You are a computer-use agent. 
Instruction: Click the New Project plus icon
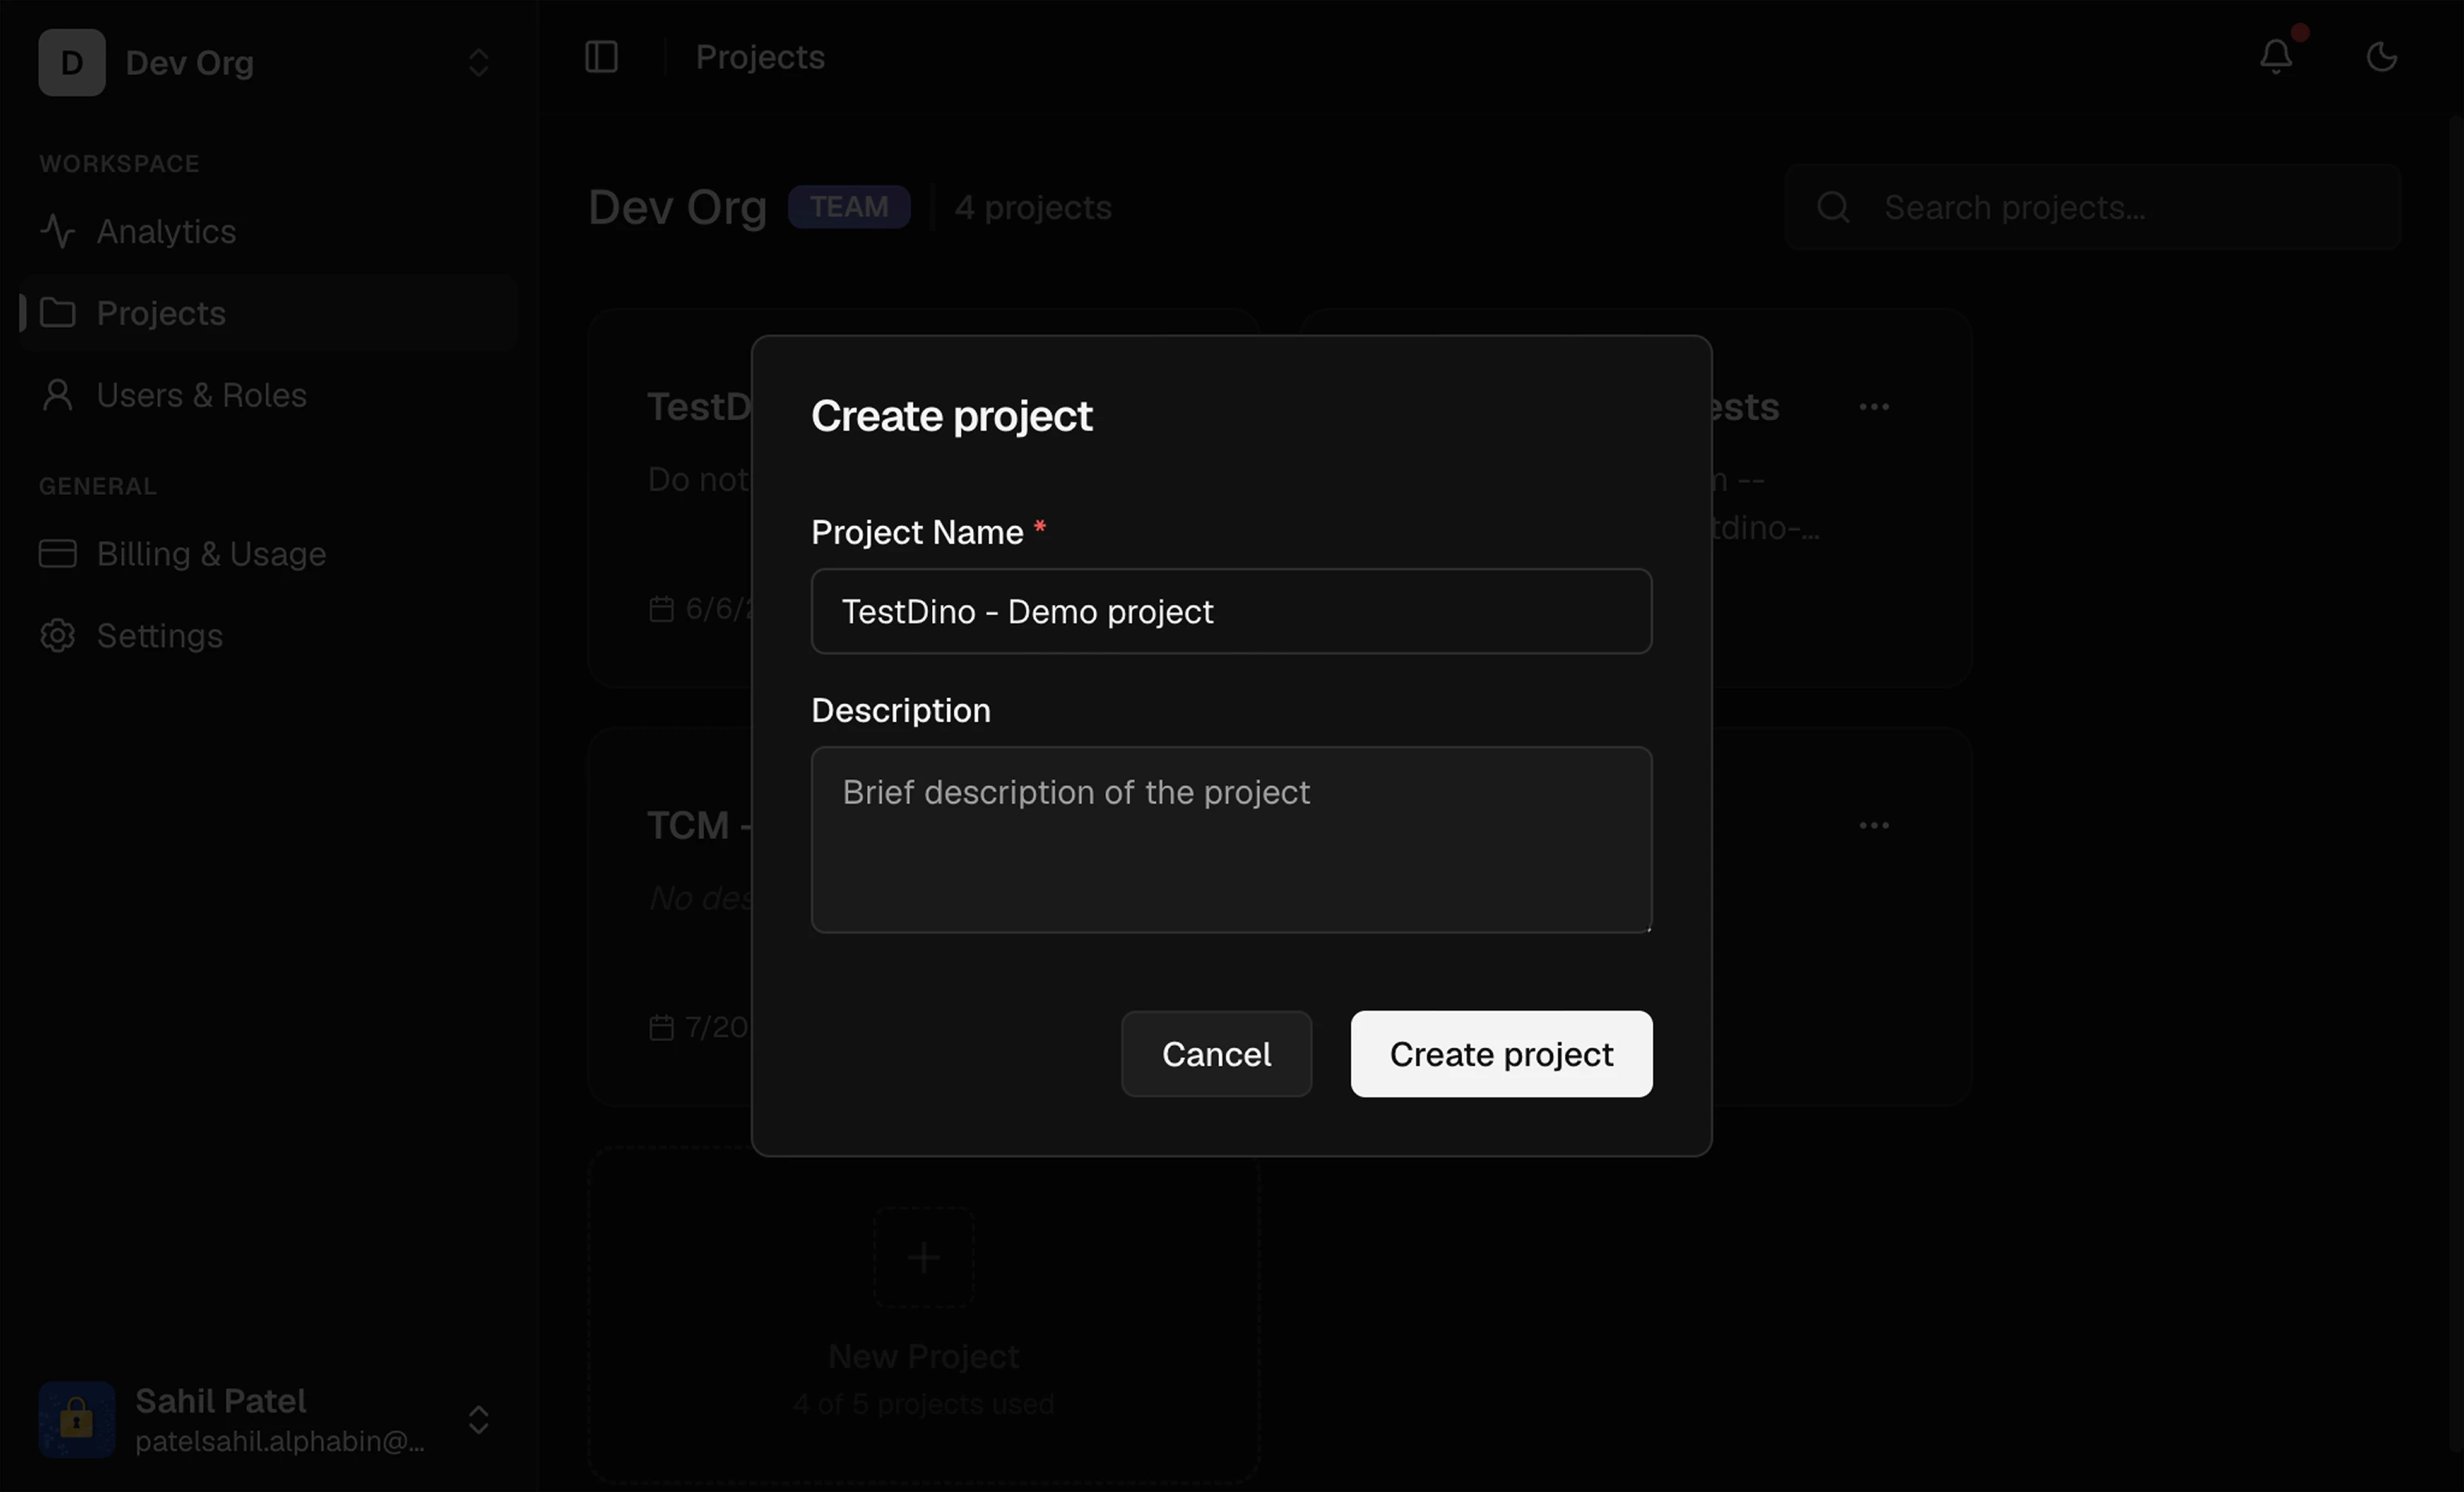click(x=924, y=1257)
